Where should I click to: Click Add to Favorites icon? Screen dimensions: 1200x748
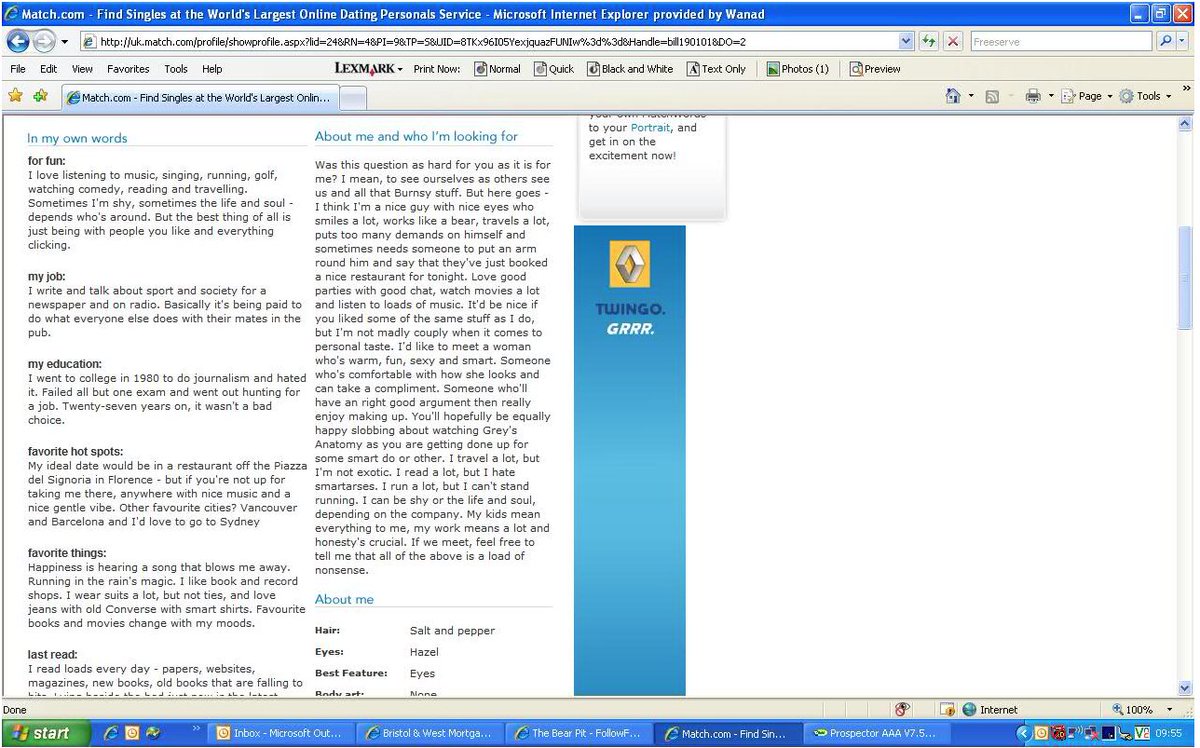tap(40, 96)
